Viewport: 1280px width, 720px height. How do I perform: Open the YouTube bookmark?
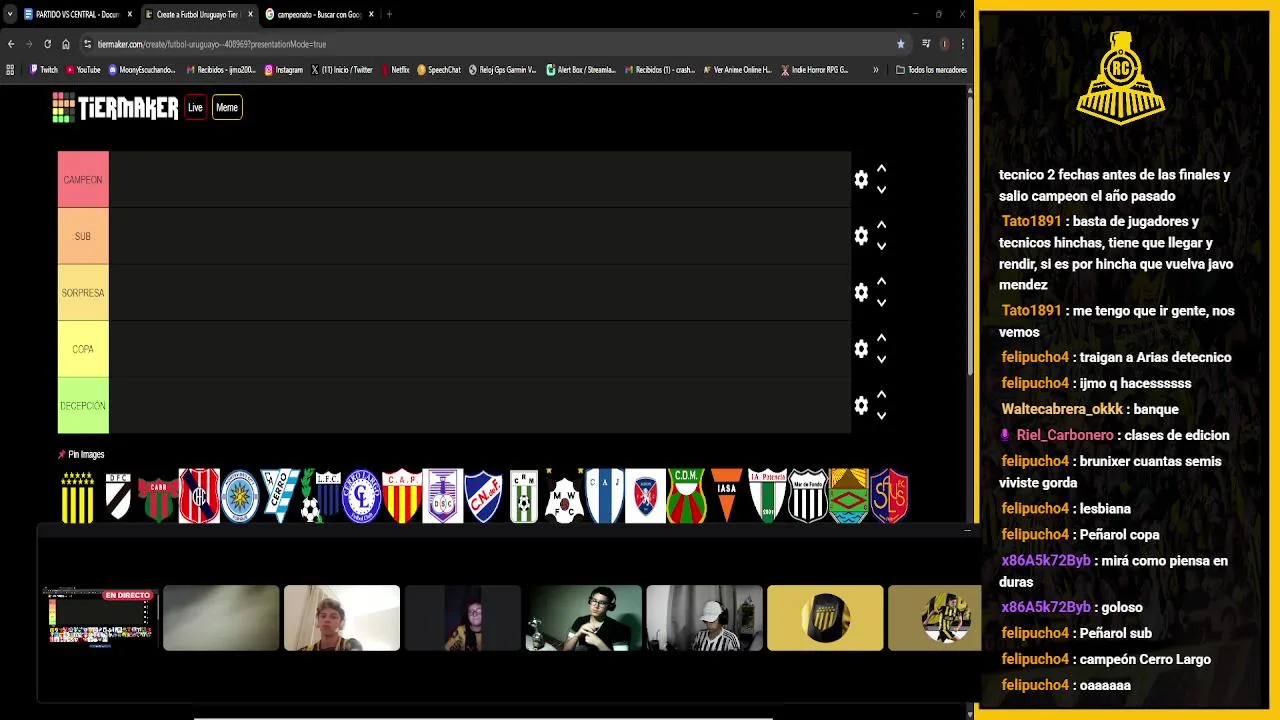83,70
